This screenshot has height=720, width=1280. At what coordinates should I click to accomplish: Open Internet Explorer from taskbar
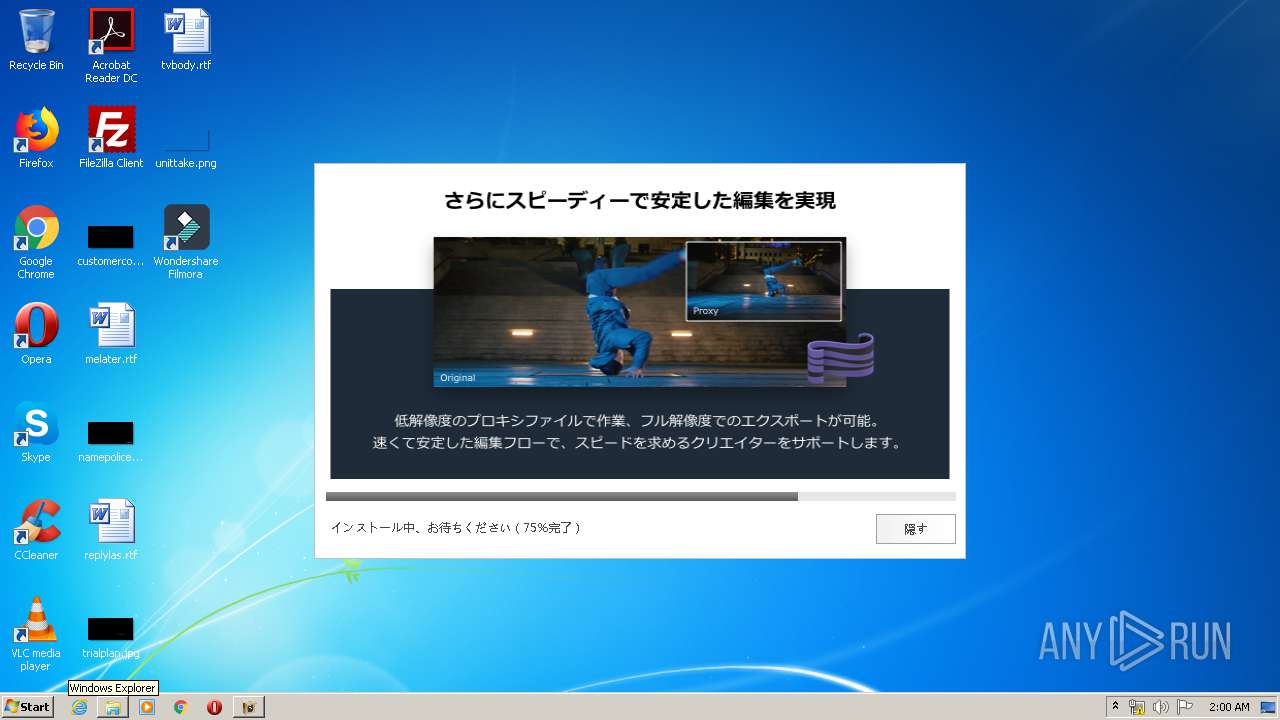click(79, 707)
